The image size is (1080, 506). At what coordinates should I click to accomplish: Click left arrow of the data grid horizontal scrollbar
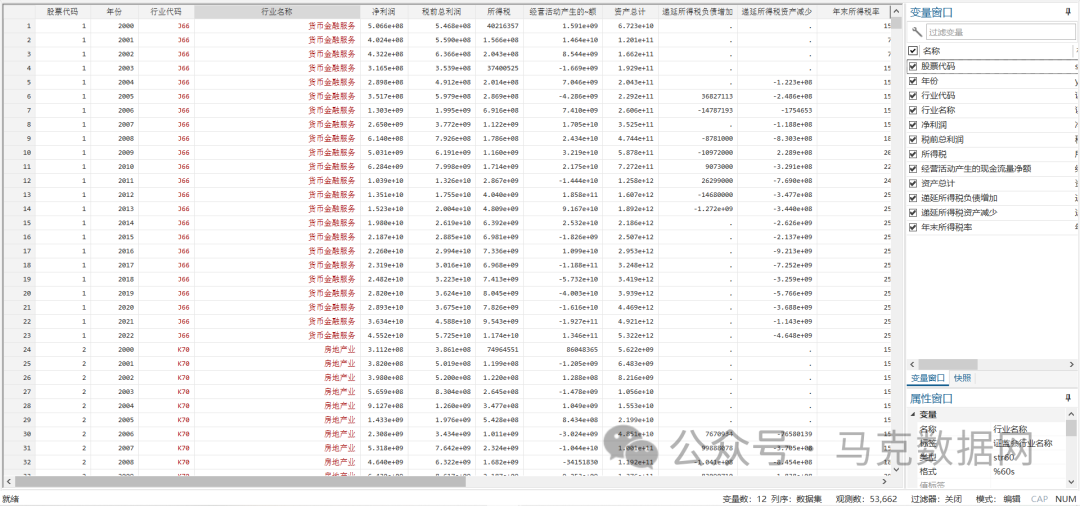(8, 481)
